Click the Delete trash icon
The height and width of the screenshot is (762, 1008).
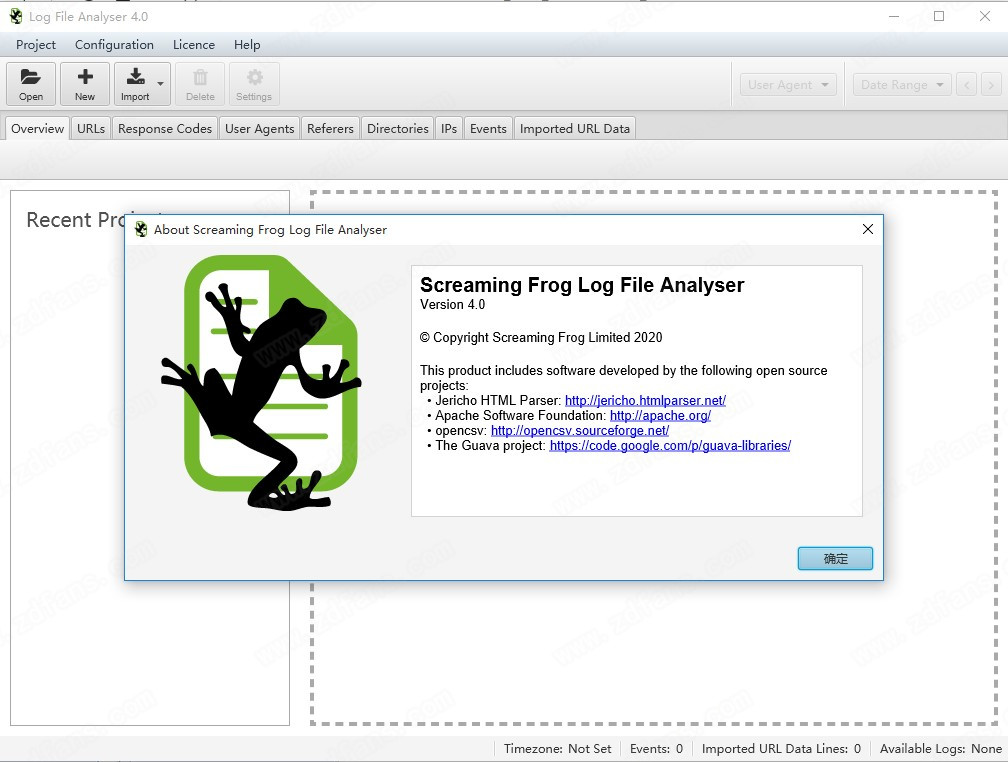pos(201,84)
